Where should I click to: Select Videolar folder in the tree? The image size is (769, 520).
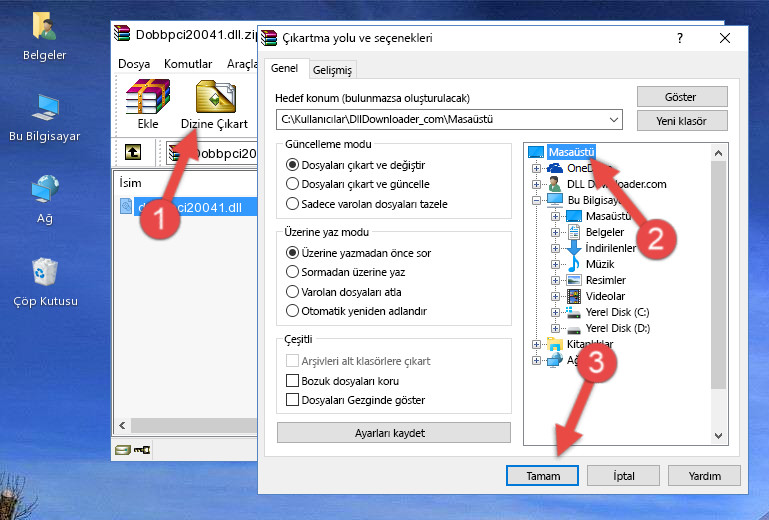pyautogui.click(x=605, y=296)
